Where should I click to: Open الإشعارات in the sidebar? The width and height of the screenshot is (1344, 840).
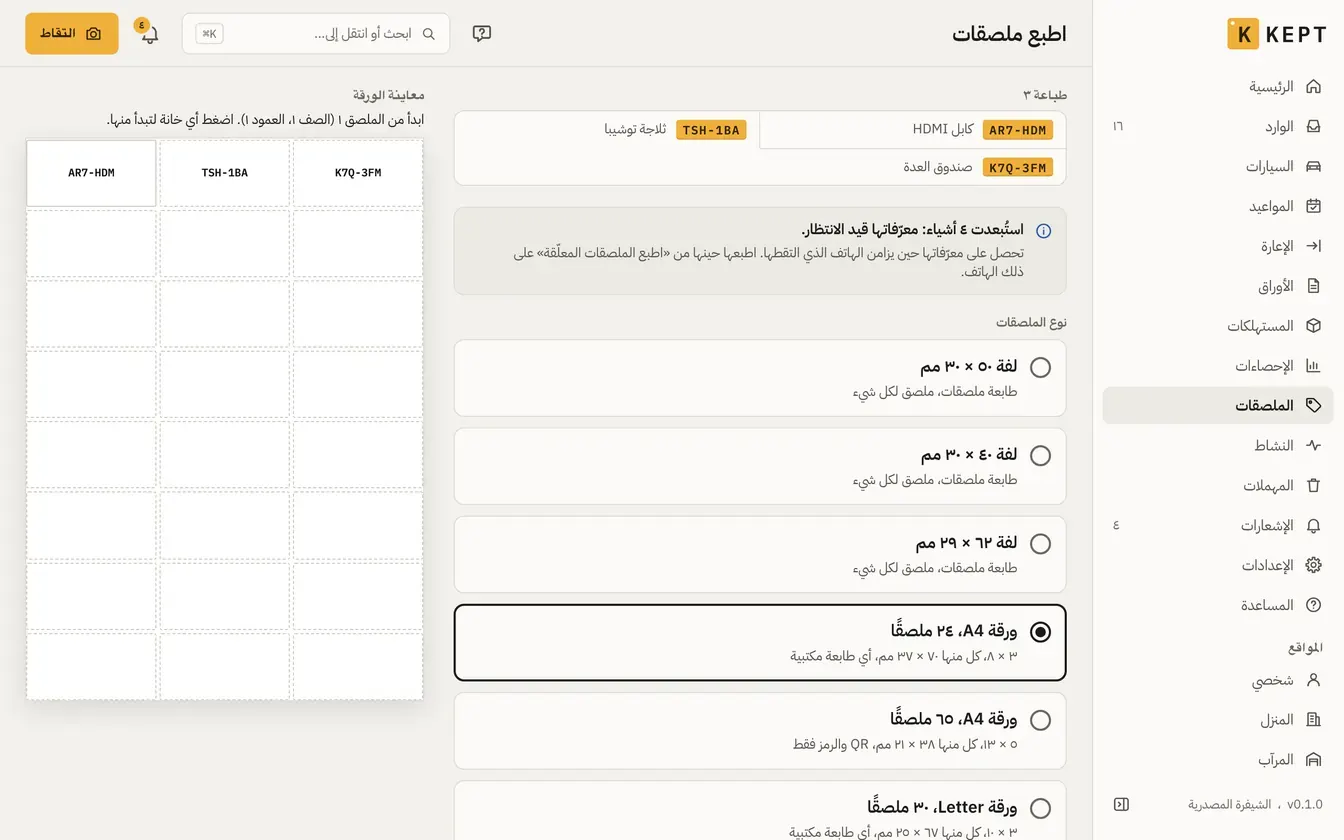pyautogui.click(x=1218, y=525)
